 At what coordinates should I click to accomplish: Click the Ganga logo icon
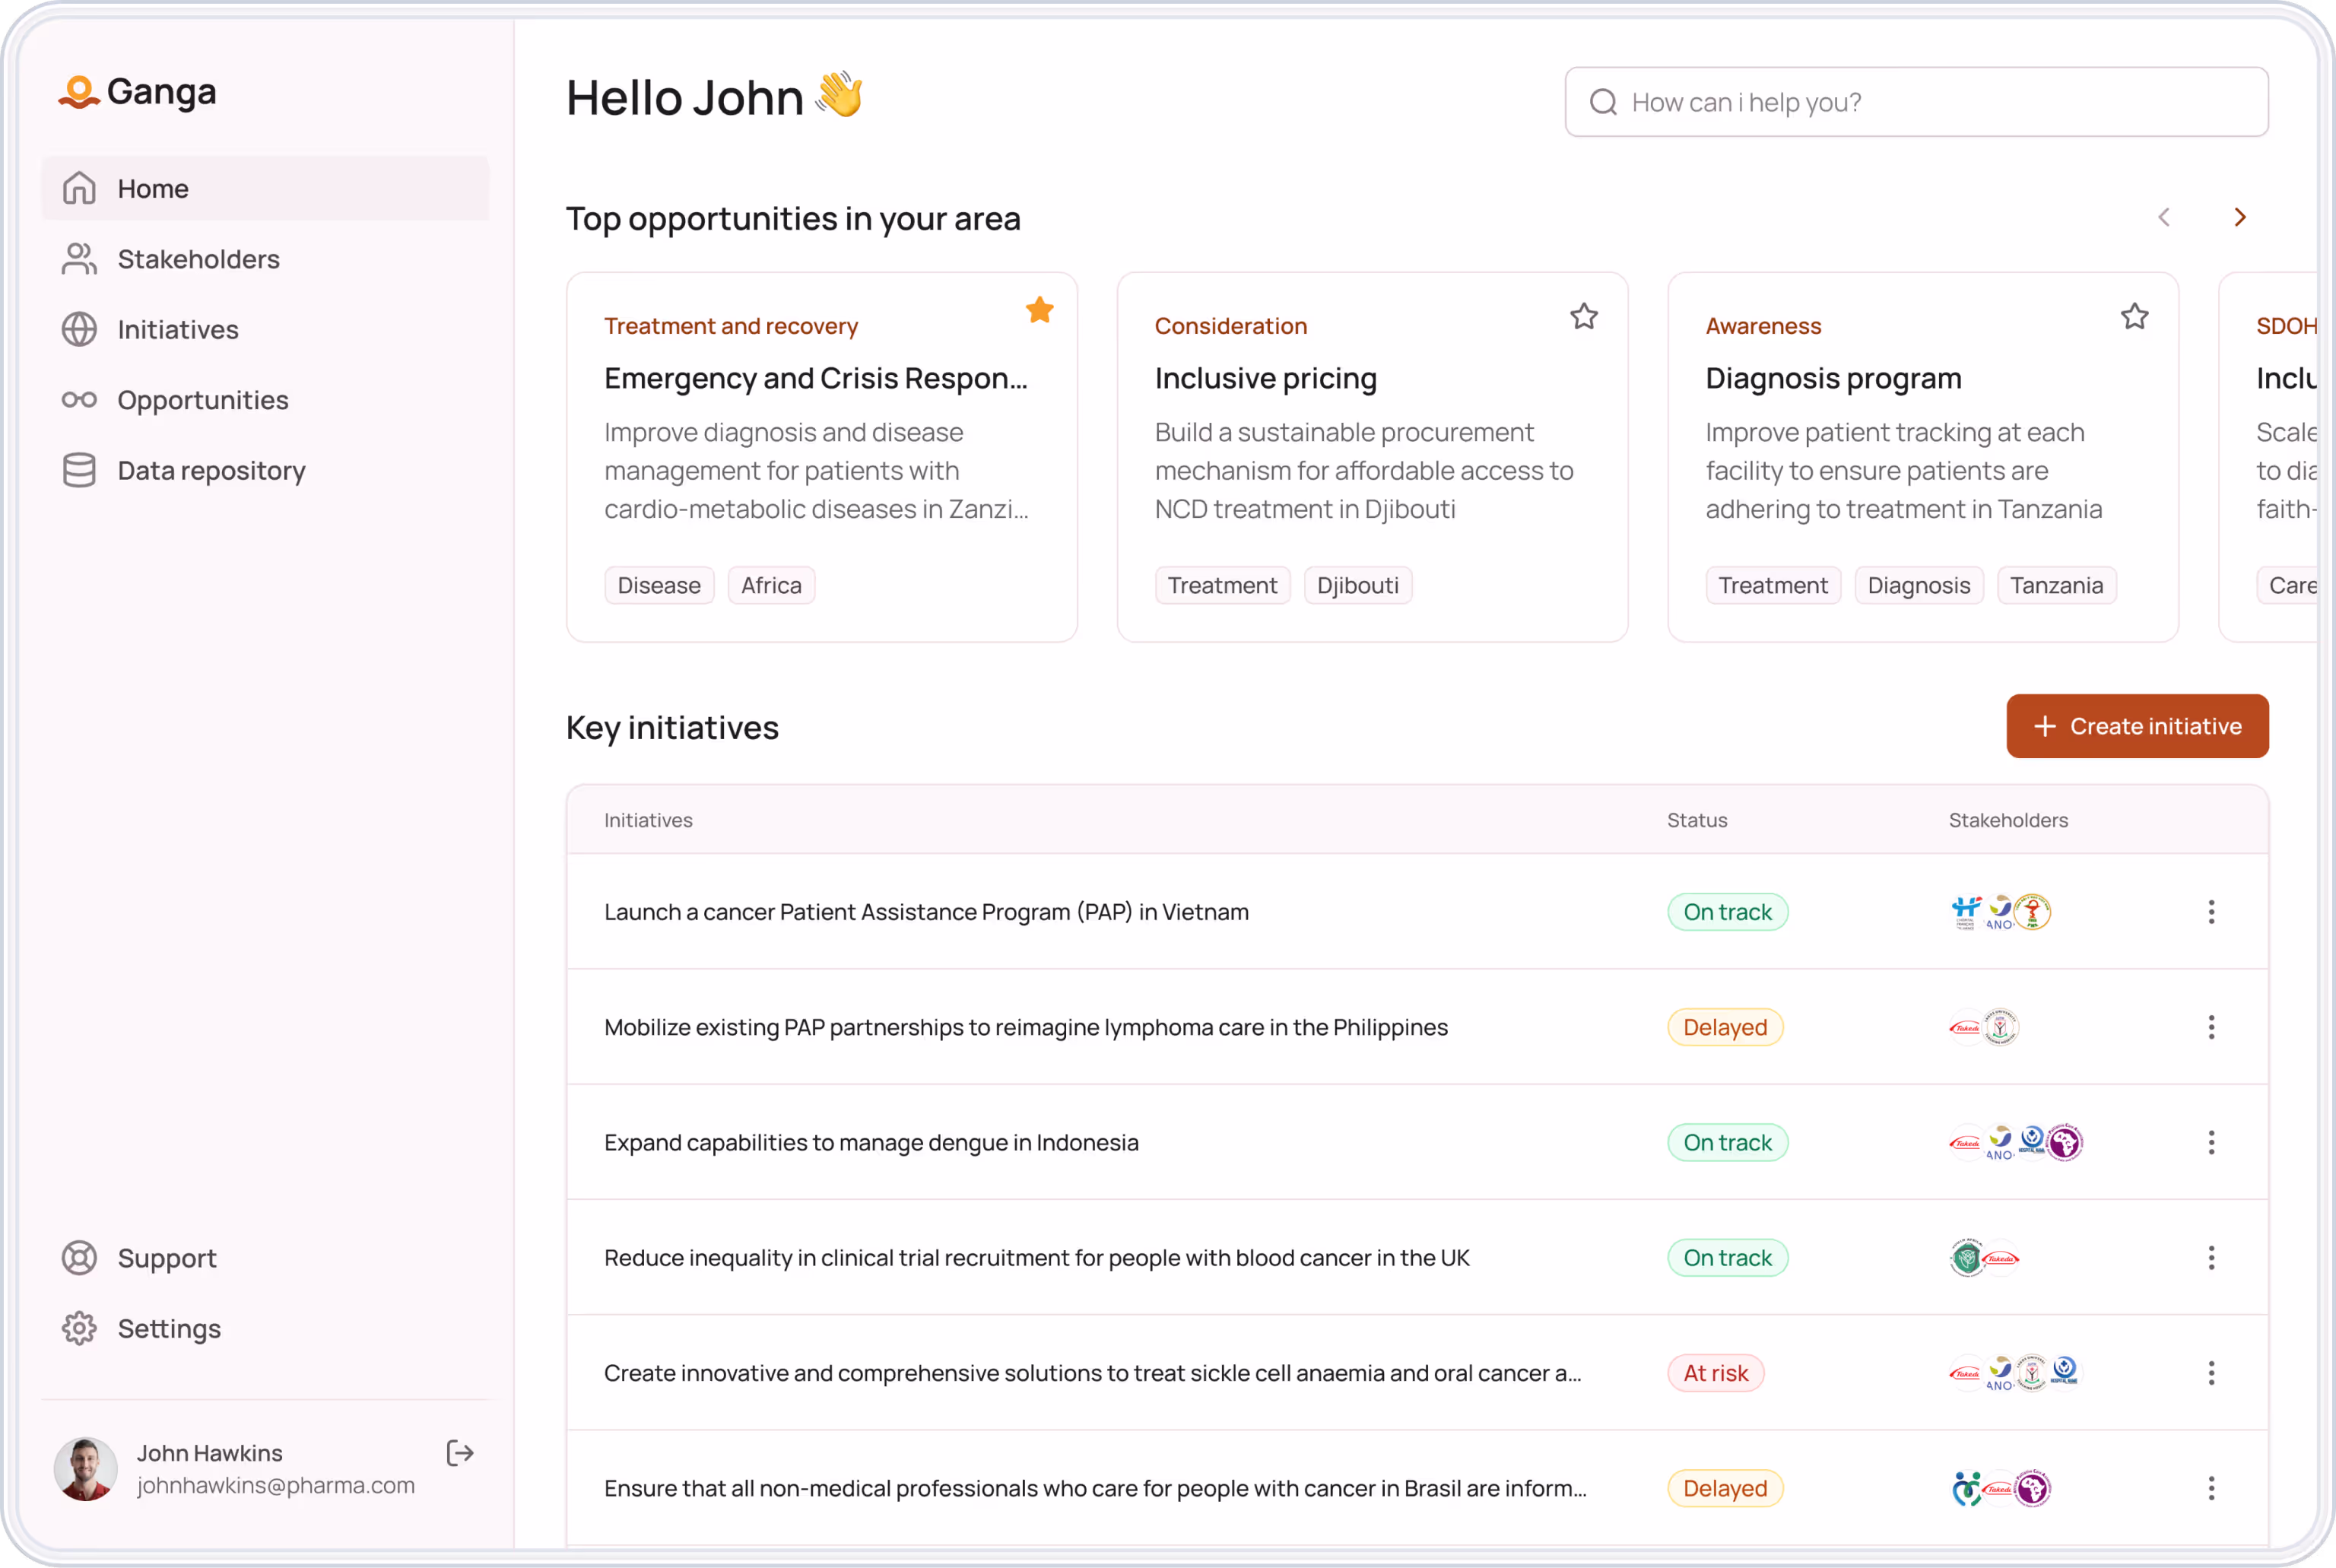pos(79,92)
